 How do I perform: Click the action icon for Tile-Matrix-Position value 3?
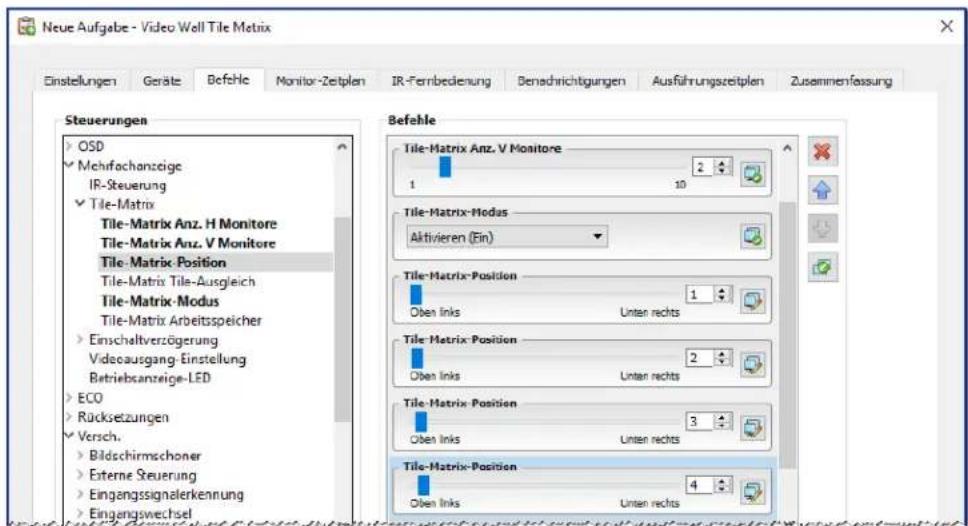753,428
